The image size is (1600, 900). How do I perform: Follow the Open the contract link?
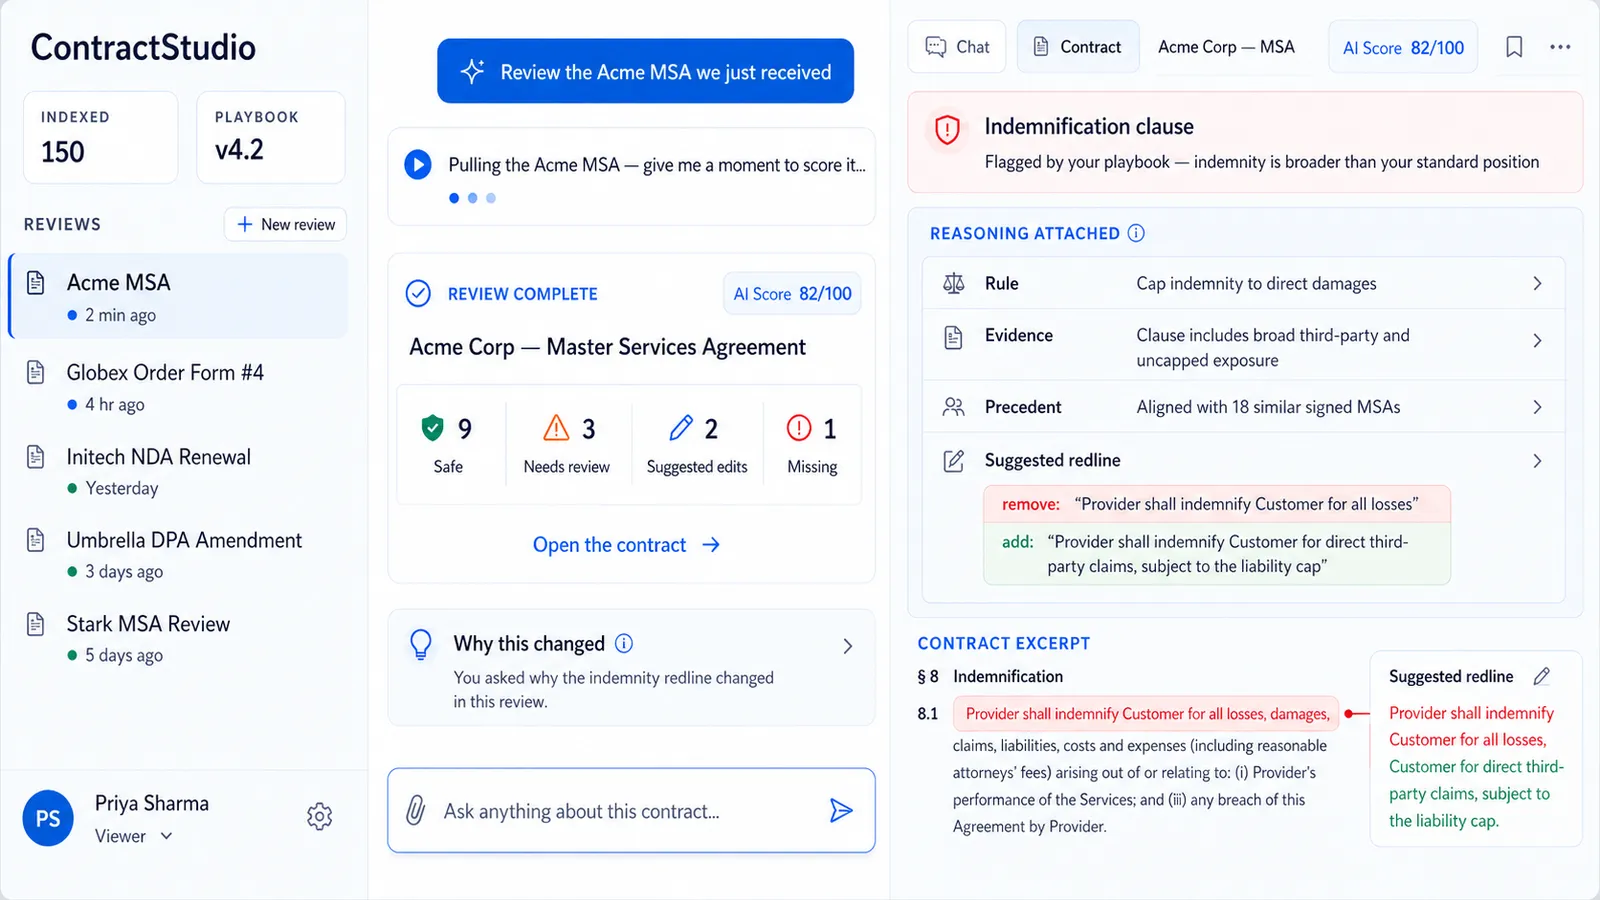pyautogui.click(x=626, y=545)
